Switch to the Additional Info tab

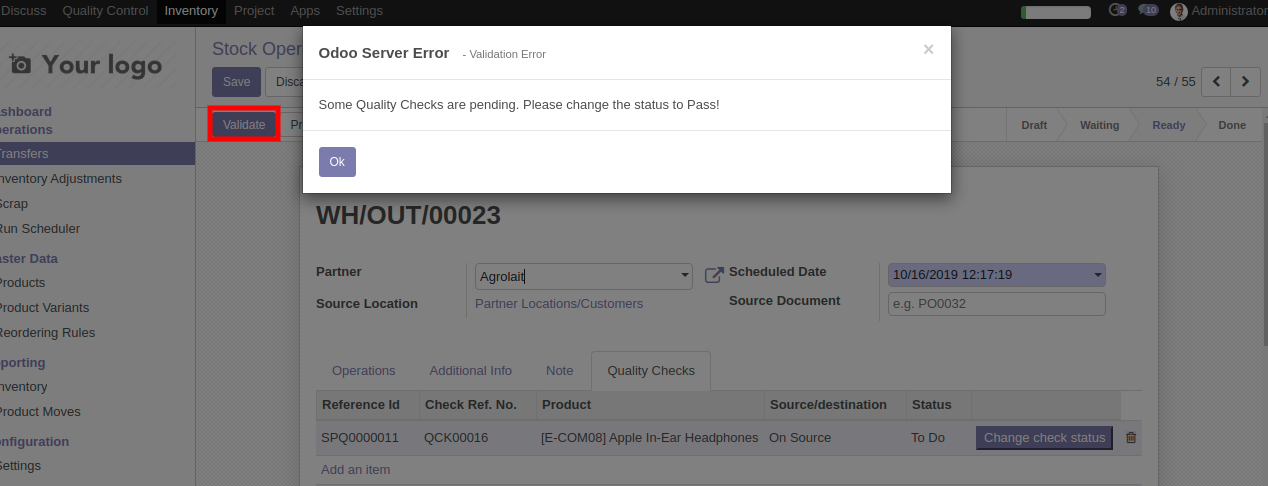click(x=470, y=371)
